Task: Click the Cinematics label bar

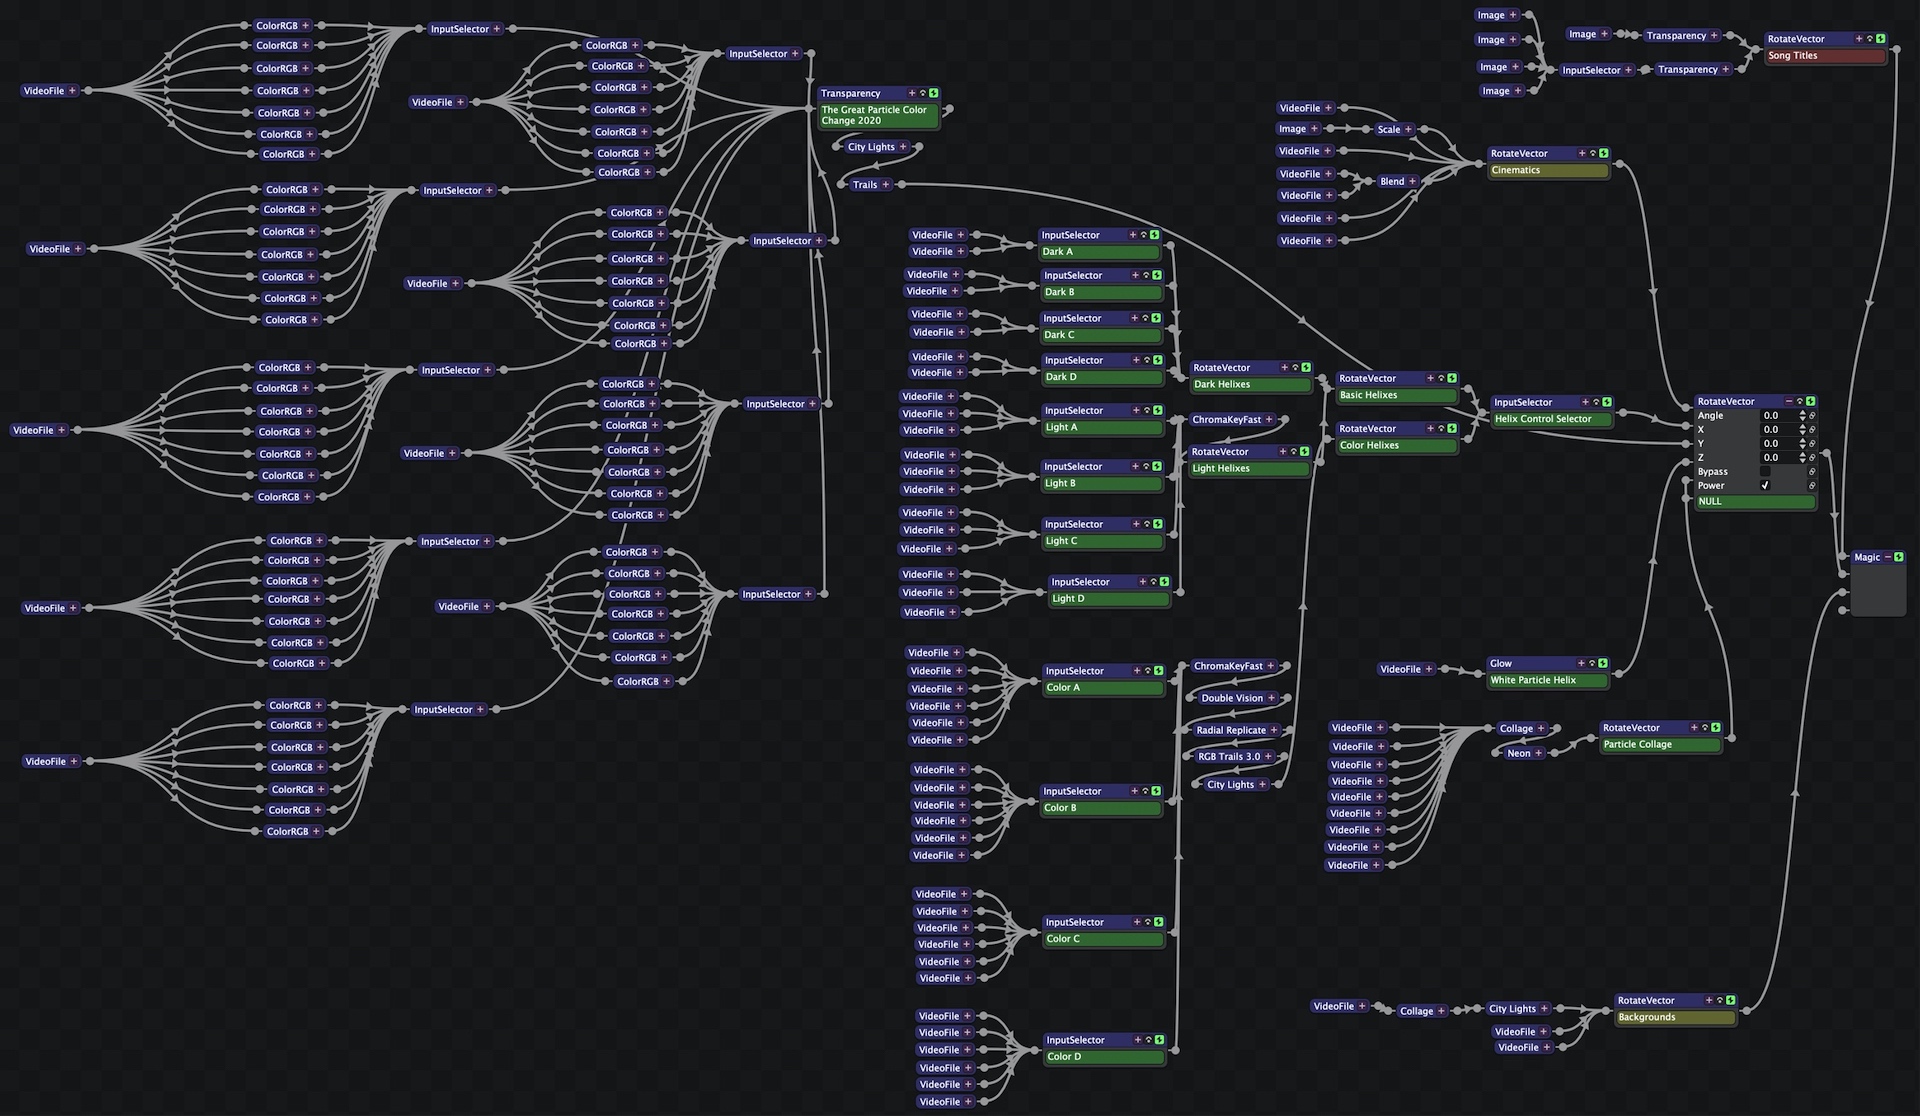Action: [1548, 170]
